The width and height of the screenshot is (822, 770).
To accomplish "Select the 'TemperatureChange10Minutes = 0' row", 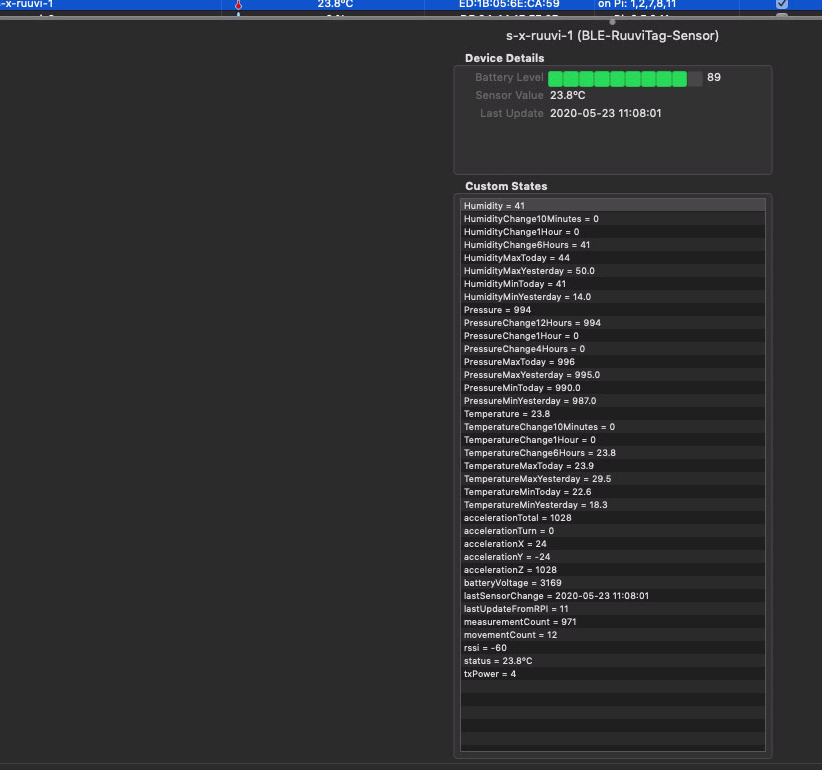I will point(612,427).
